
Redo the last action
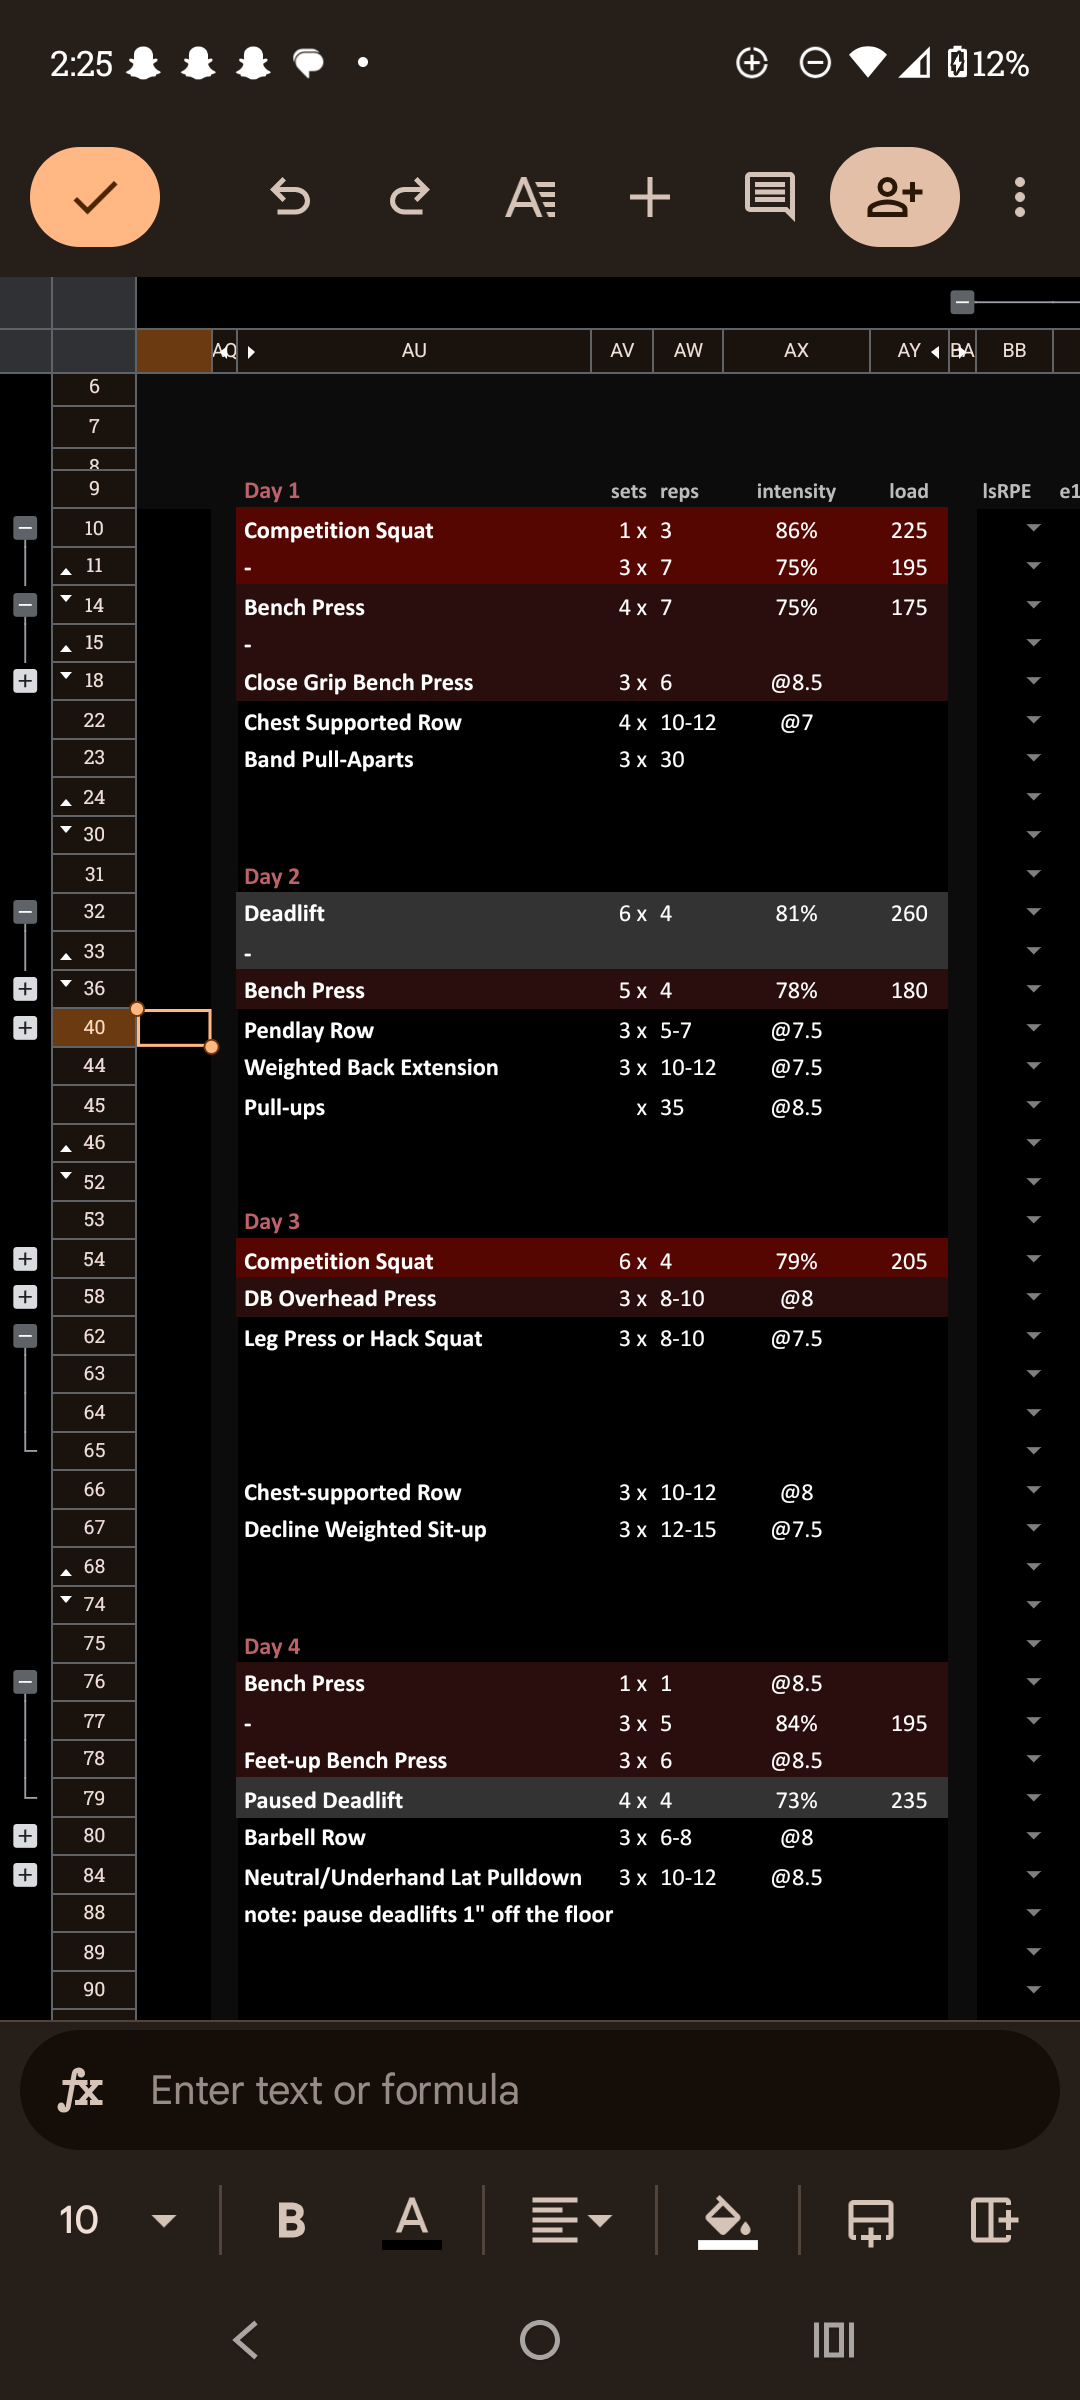click(x=409, y=197)
